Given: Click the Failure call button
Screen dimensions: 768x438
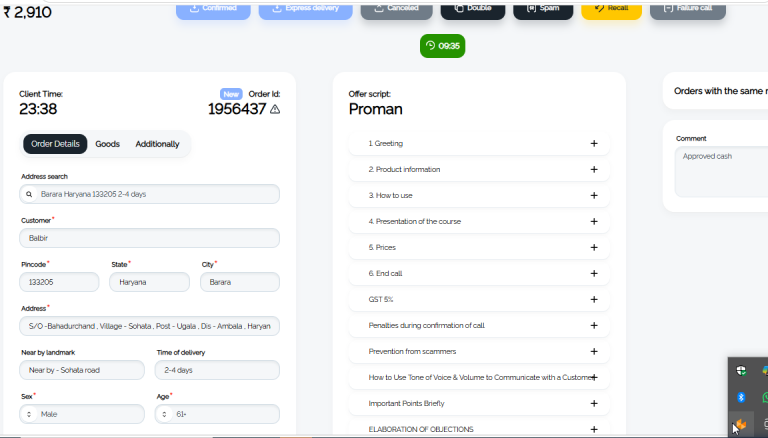Looking at the screenshot, I should pos(688,10).
